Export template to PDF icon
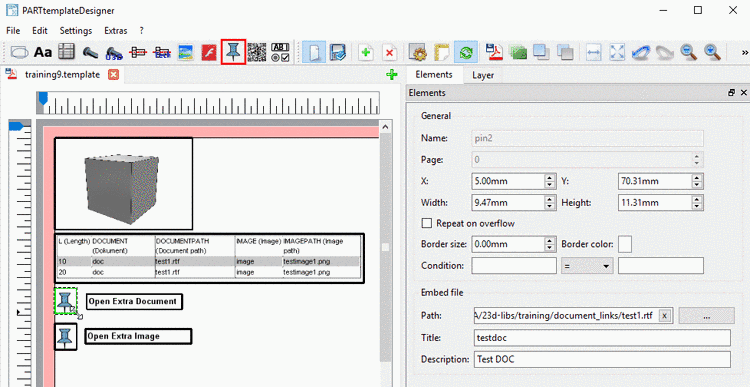 [494, 52]
